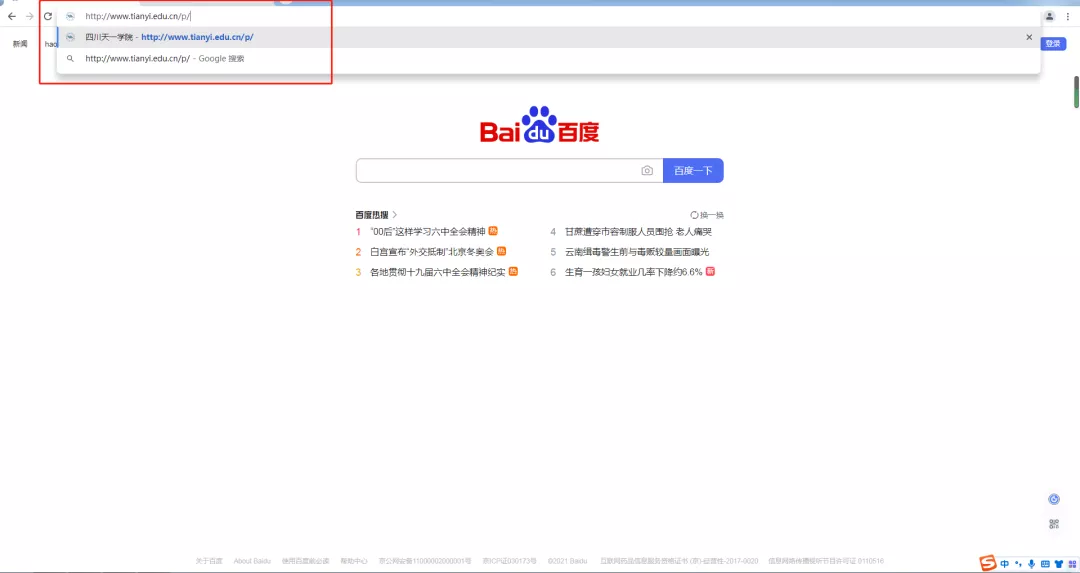Open the Chrome profile avatar icon
The height and width of the screenshot is (573, 1080).
click(x=1049, y=17)
